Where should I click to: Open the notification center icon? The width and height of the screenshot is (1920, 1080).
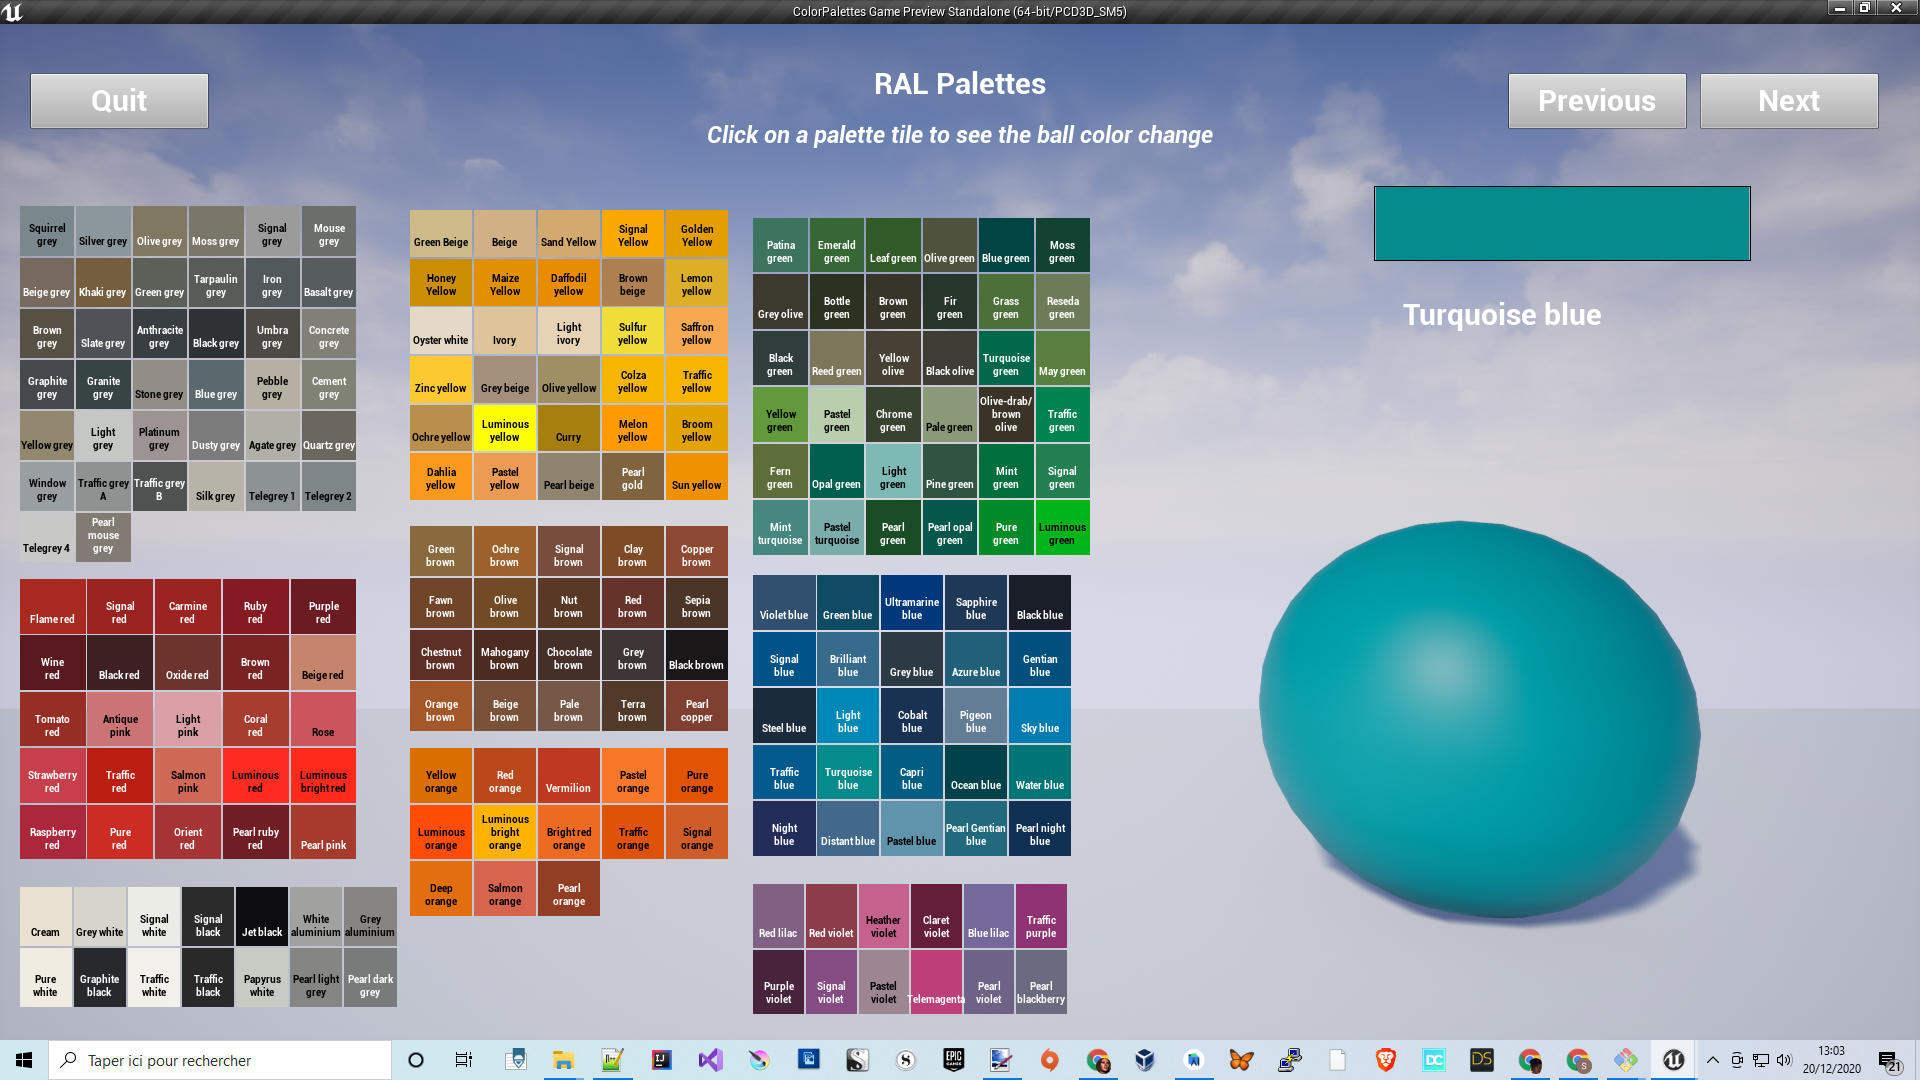1889,1061
